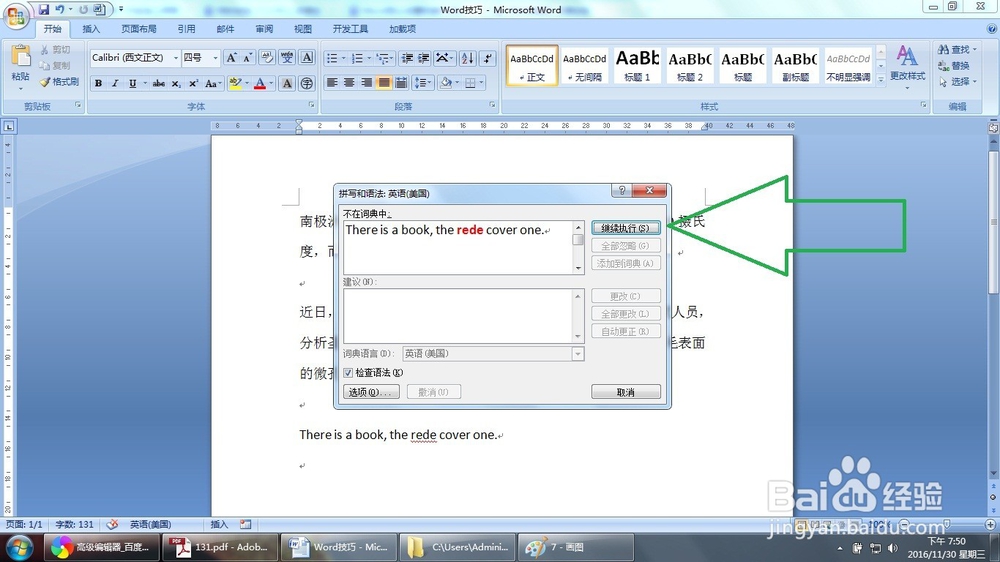The image size is (1000, 562).
Task: Open the borders dropdown arrow
Action: click(481, 83)
